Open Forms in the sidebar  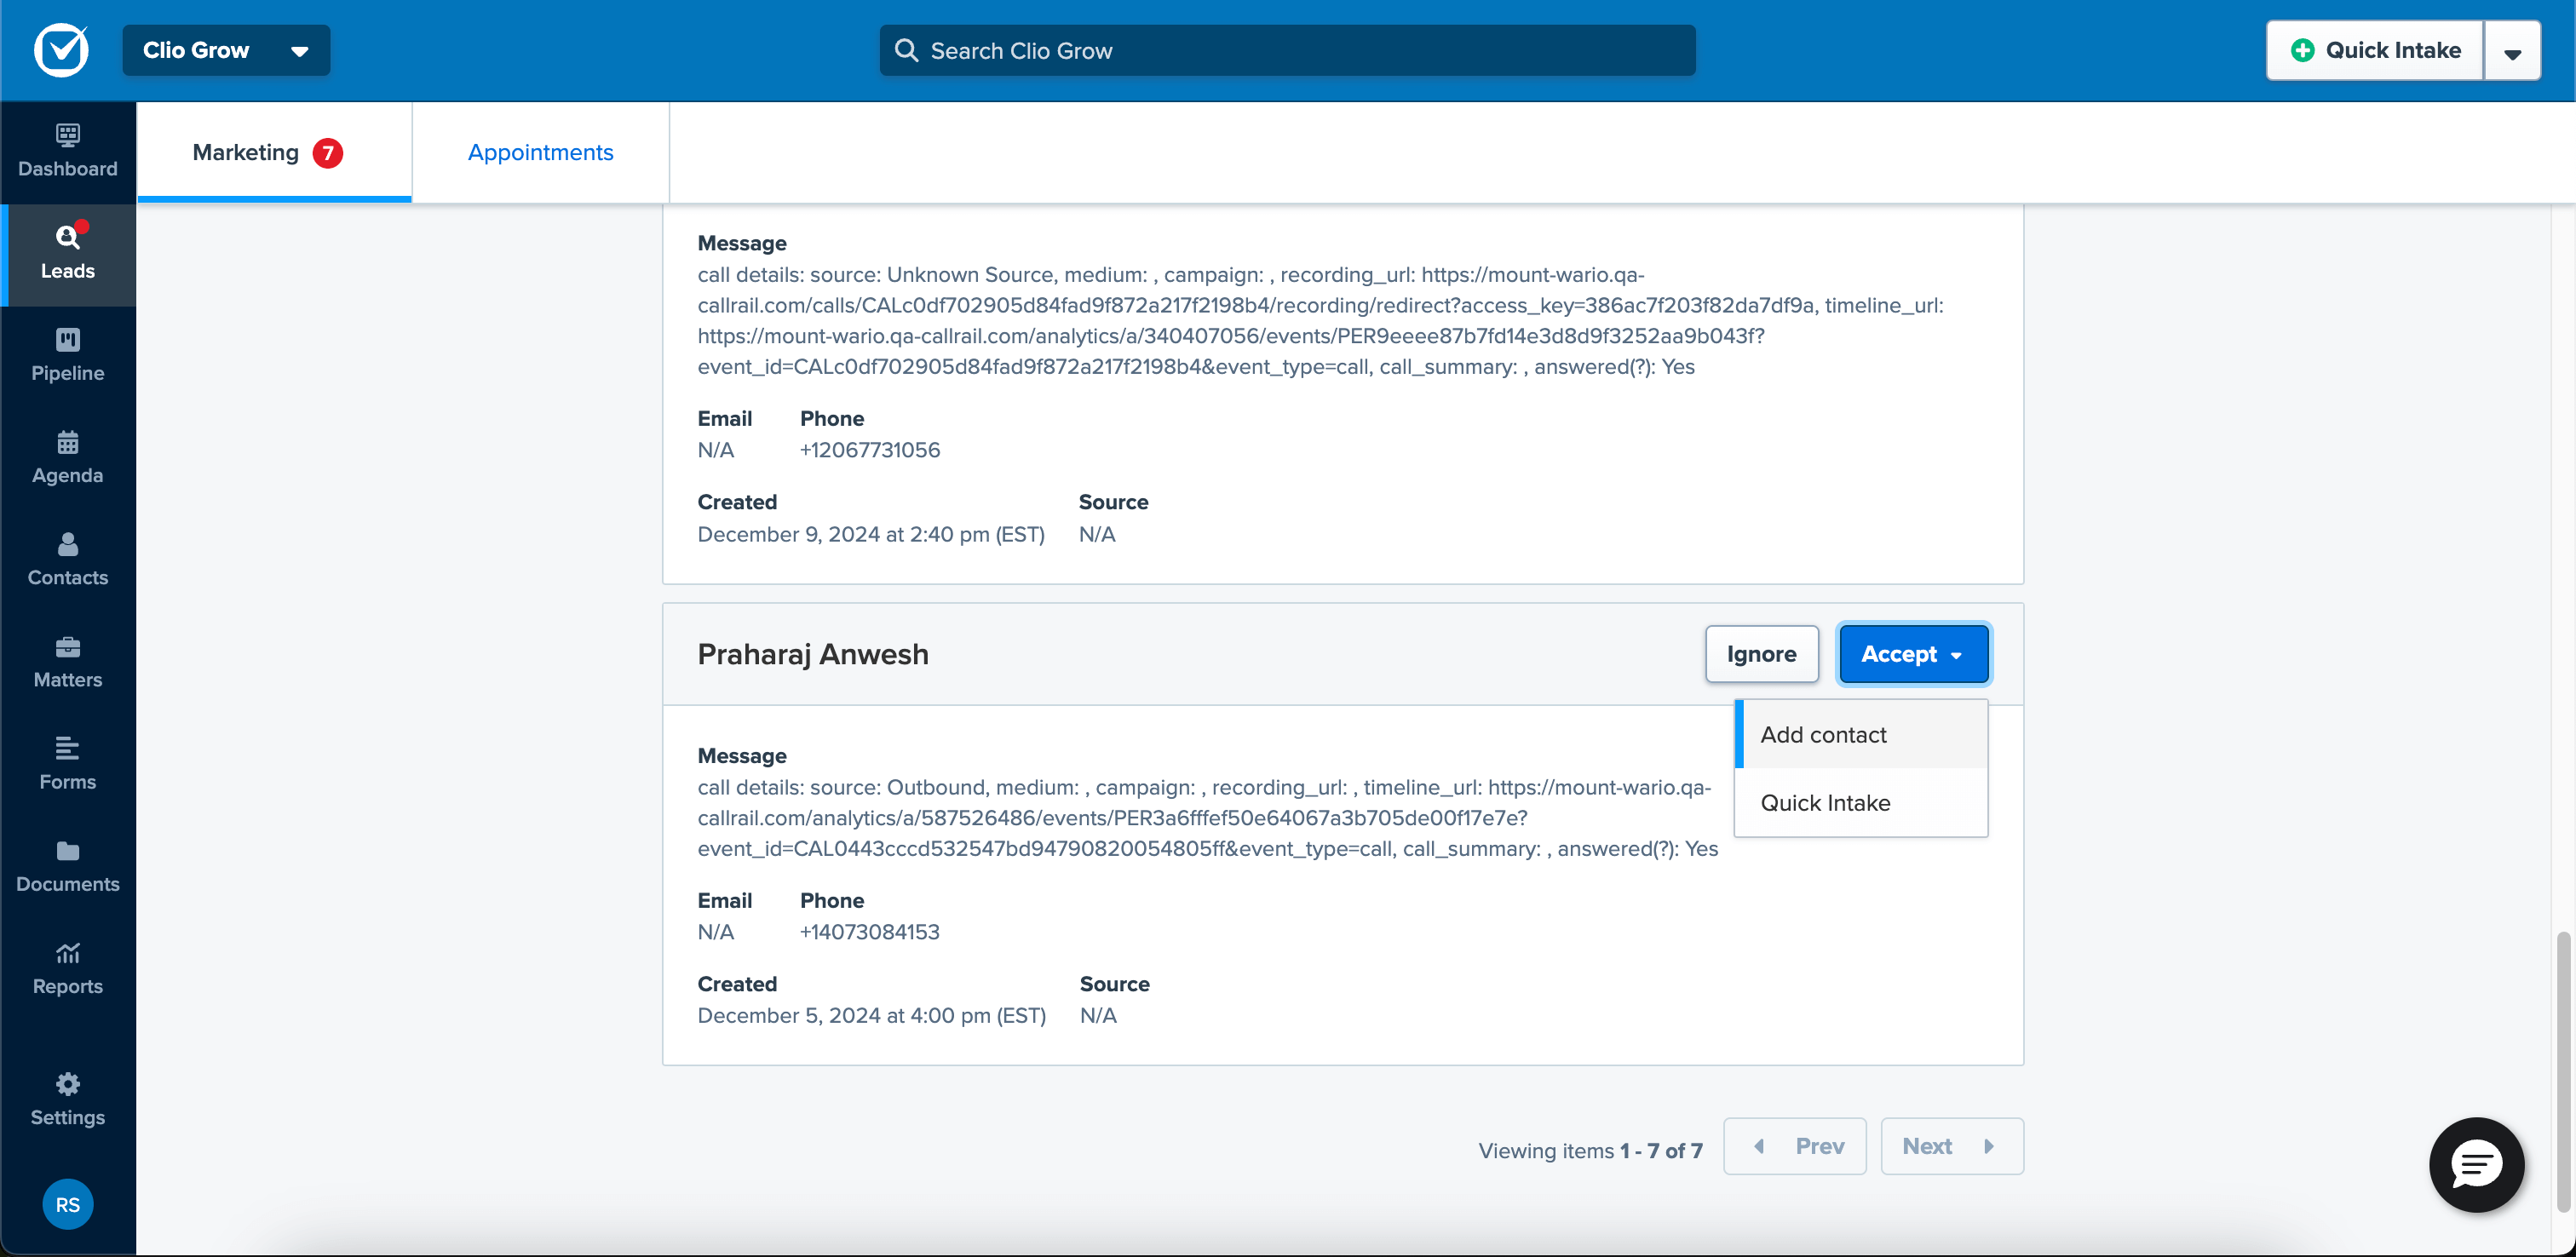coord(67,764)
